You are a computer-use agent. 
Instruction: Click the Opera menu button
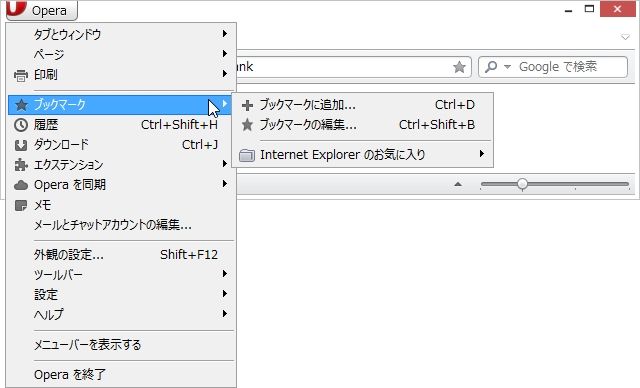pos(42,10)
